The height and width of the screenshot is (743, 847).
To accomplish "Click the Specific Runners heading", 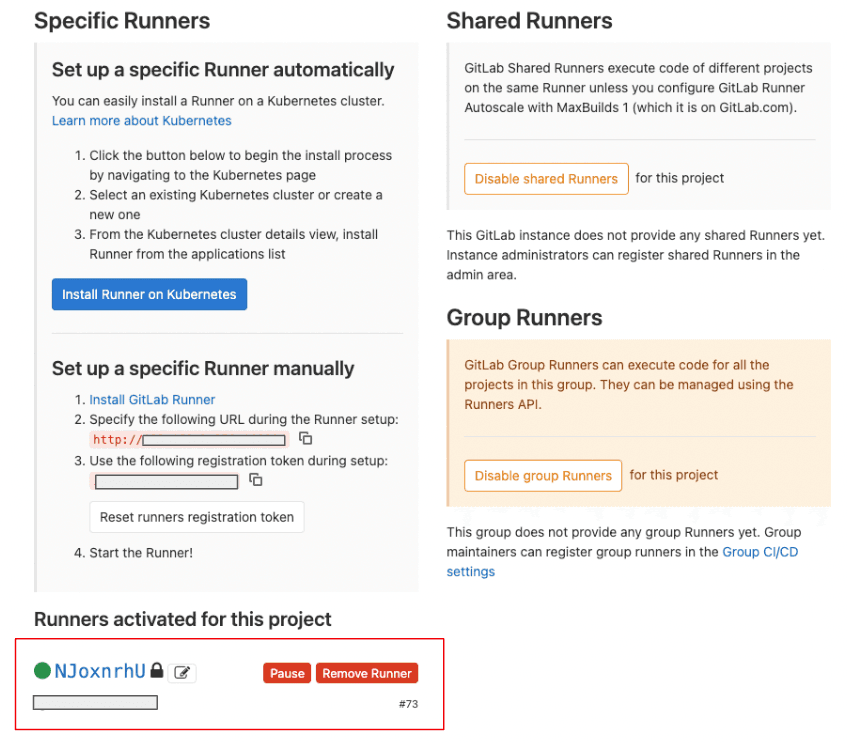I will tap(122, 21).
